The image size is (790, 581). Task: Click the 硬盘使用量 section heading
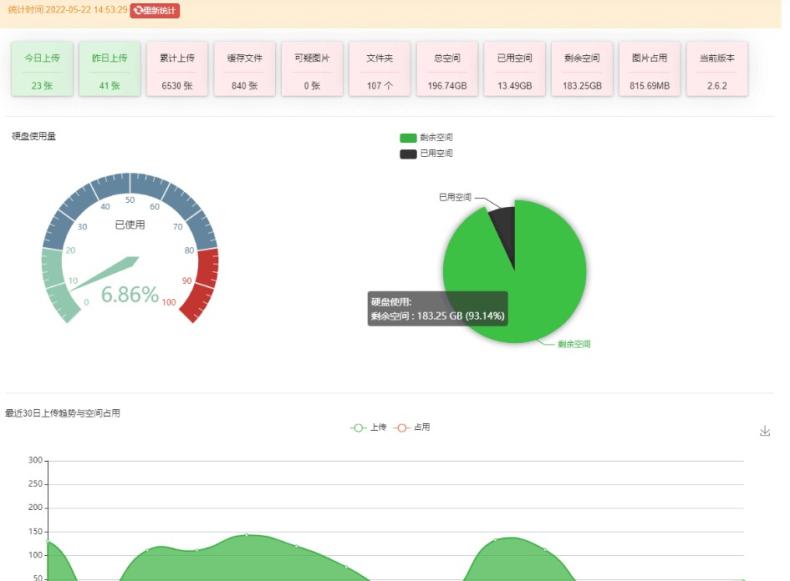click(34, 136)
